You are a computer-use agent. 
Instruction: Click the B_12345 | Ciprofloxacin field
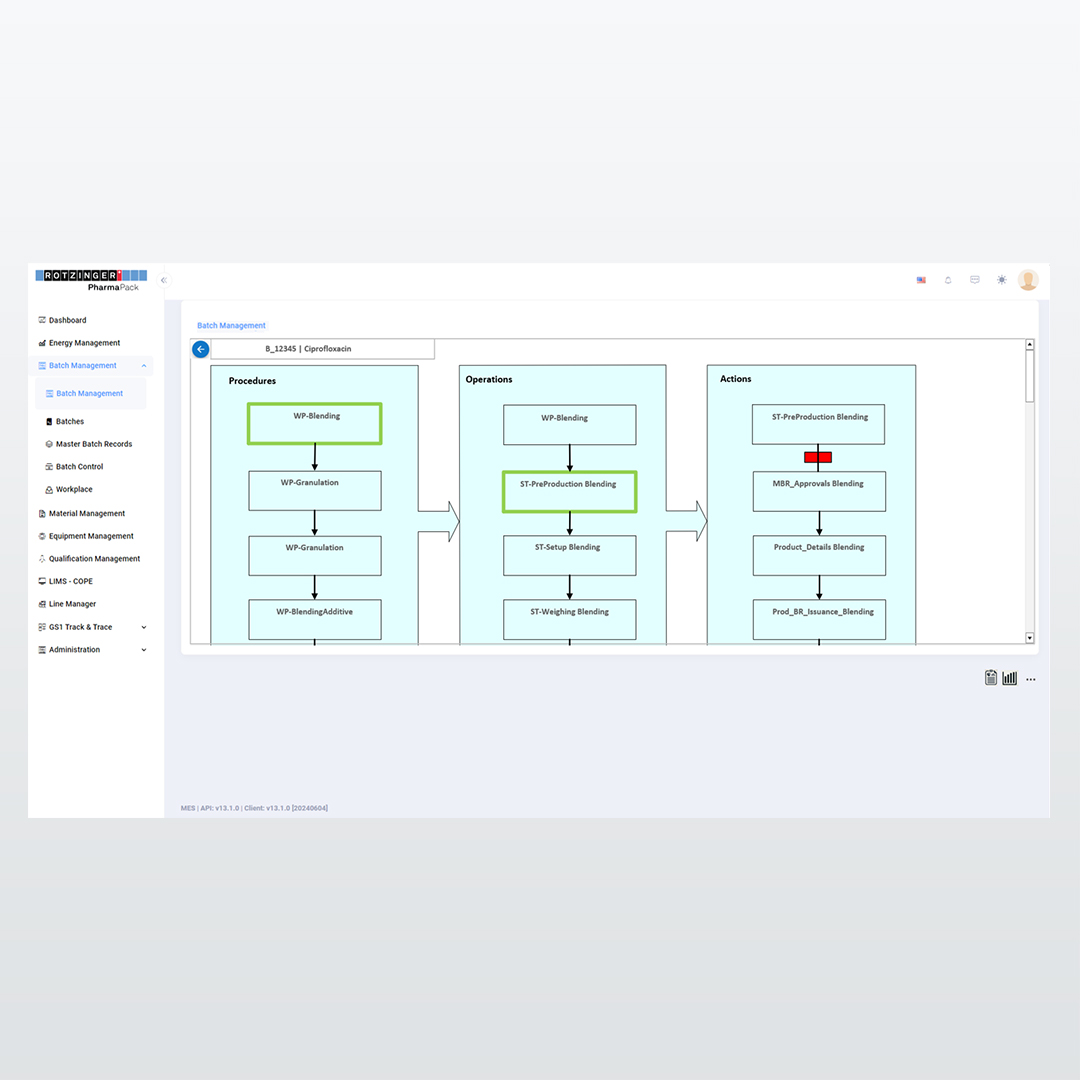pos(322,349)
